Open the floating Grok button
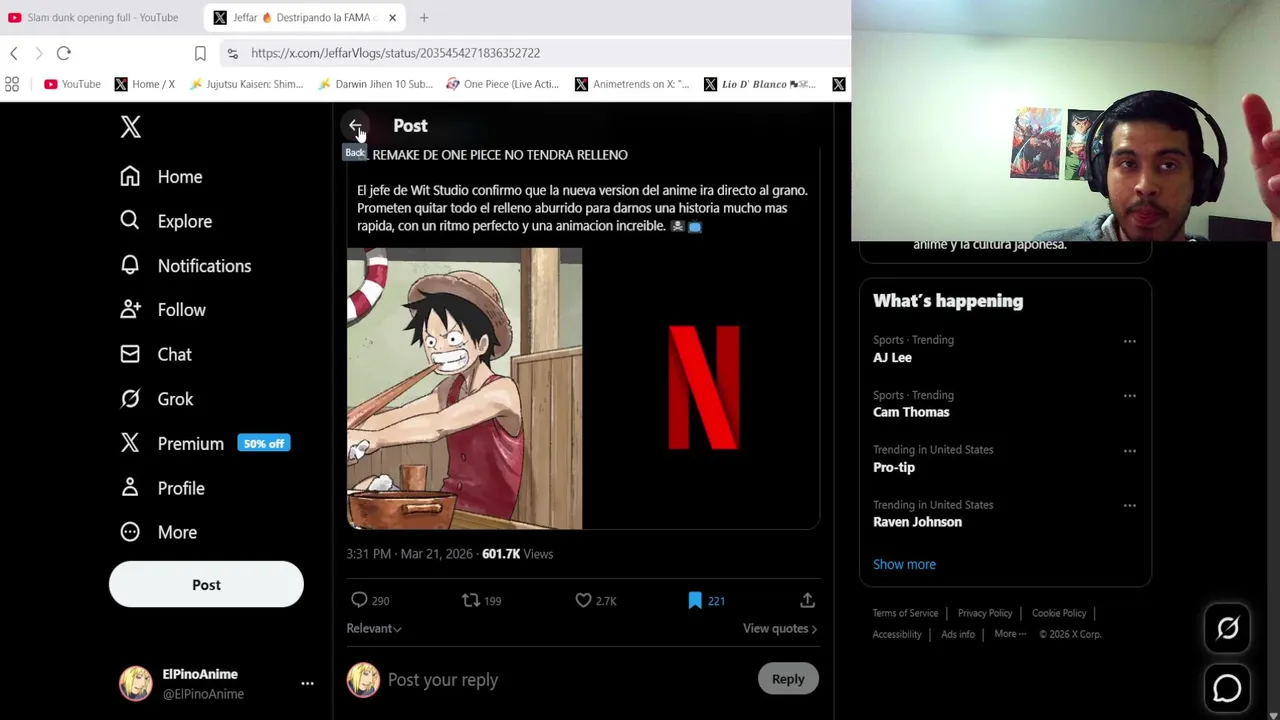This screenshot has height=720, width=1280. click(x=1227, y=628)
